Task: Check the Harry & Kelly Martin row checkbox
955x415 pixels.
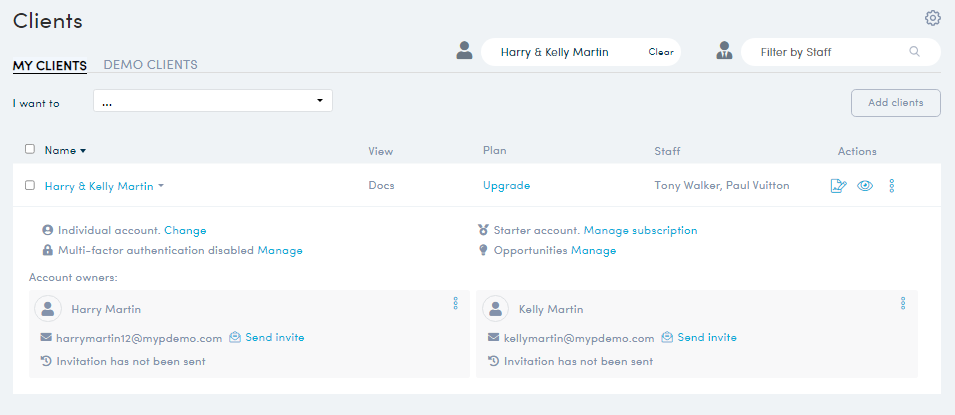Action: pyautogui.click(x=30, y=185)
